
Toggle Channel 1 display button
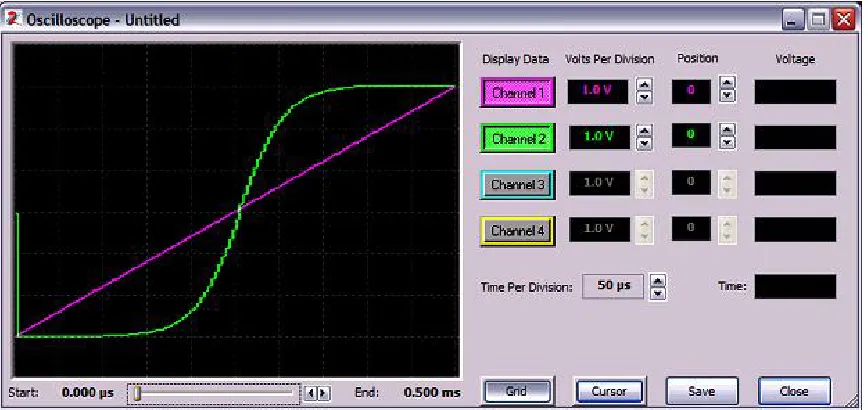coord(518,93)
